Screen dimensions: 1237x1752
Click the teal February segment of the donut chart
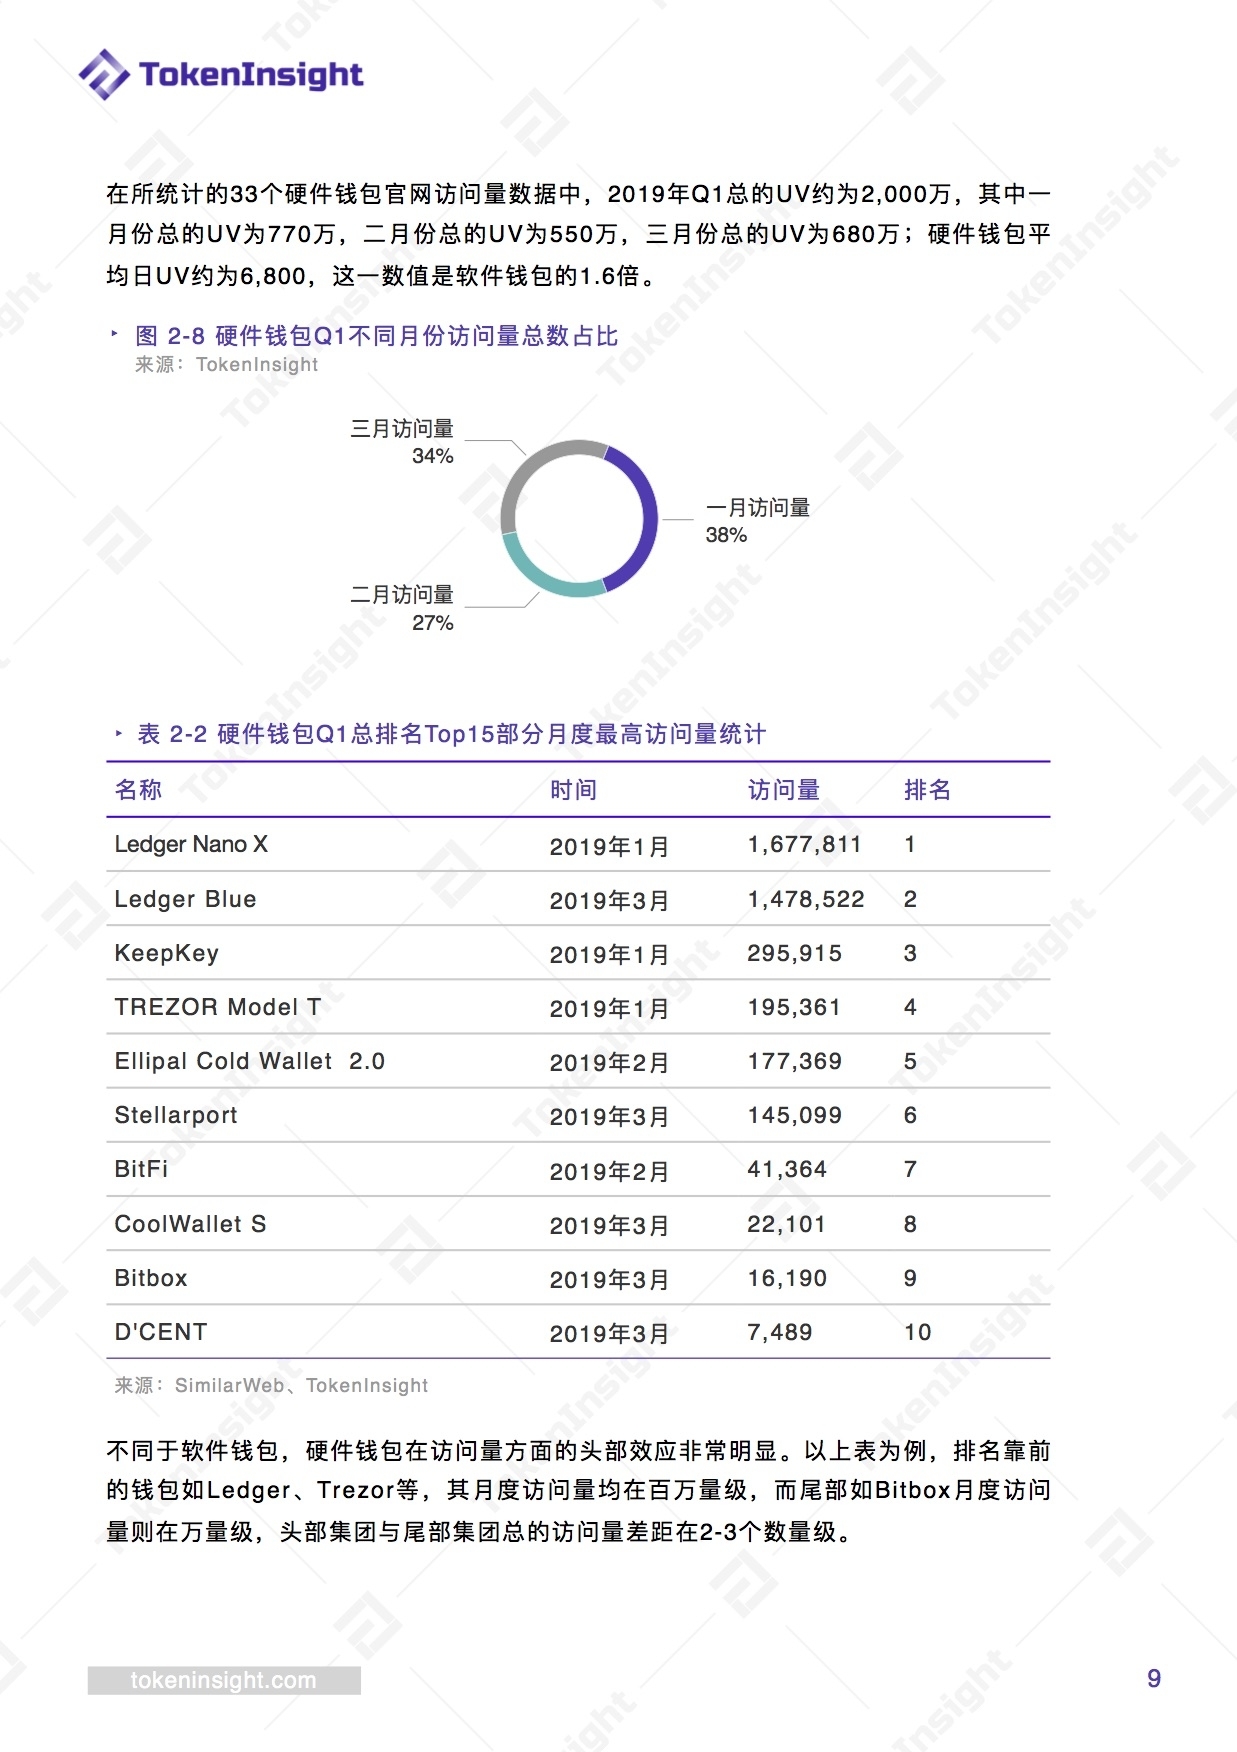point(545,574)
